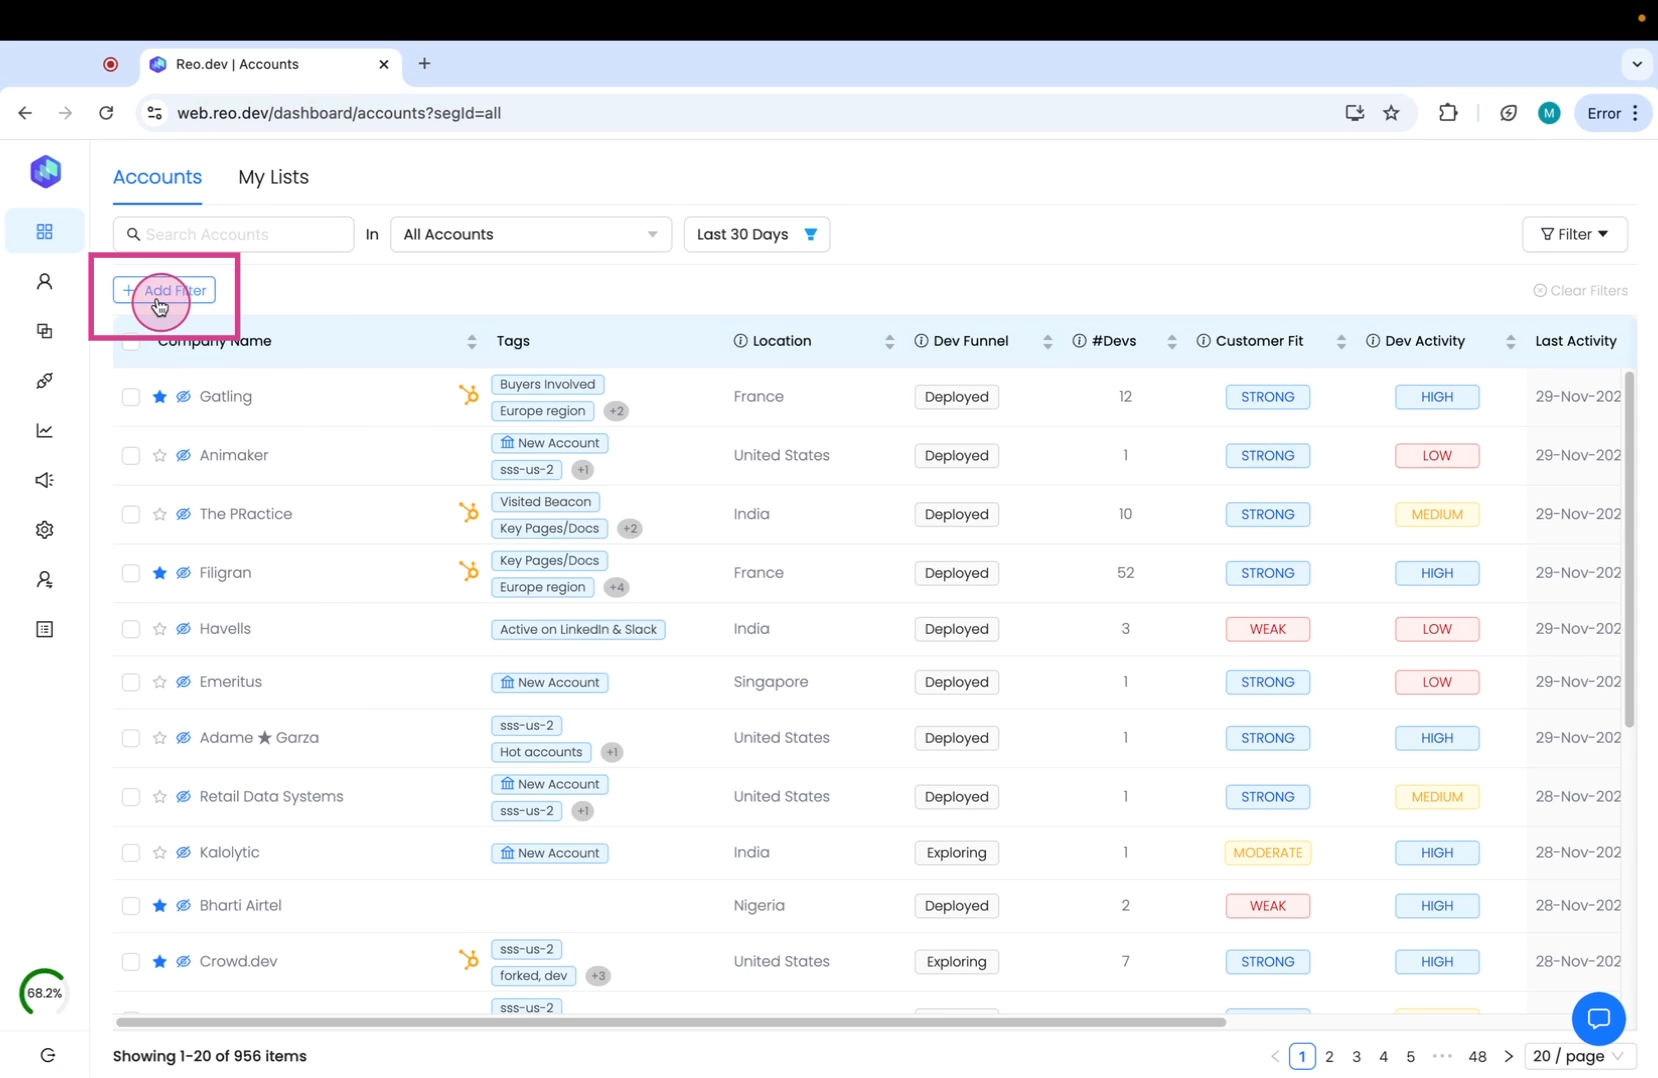
Task: Unstar the Filigran account
Action: pos(159,573)
